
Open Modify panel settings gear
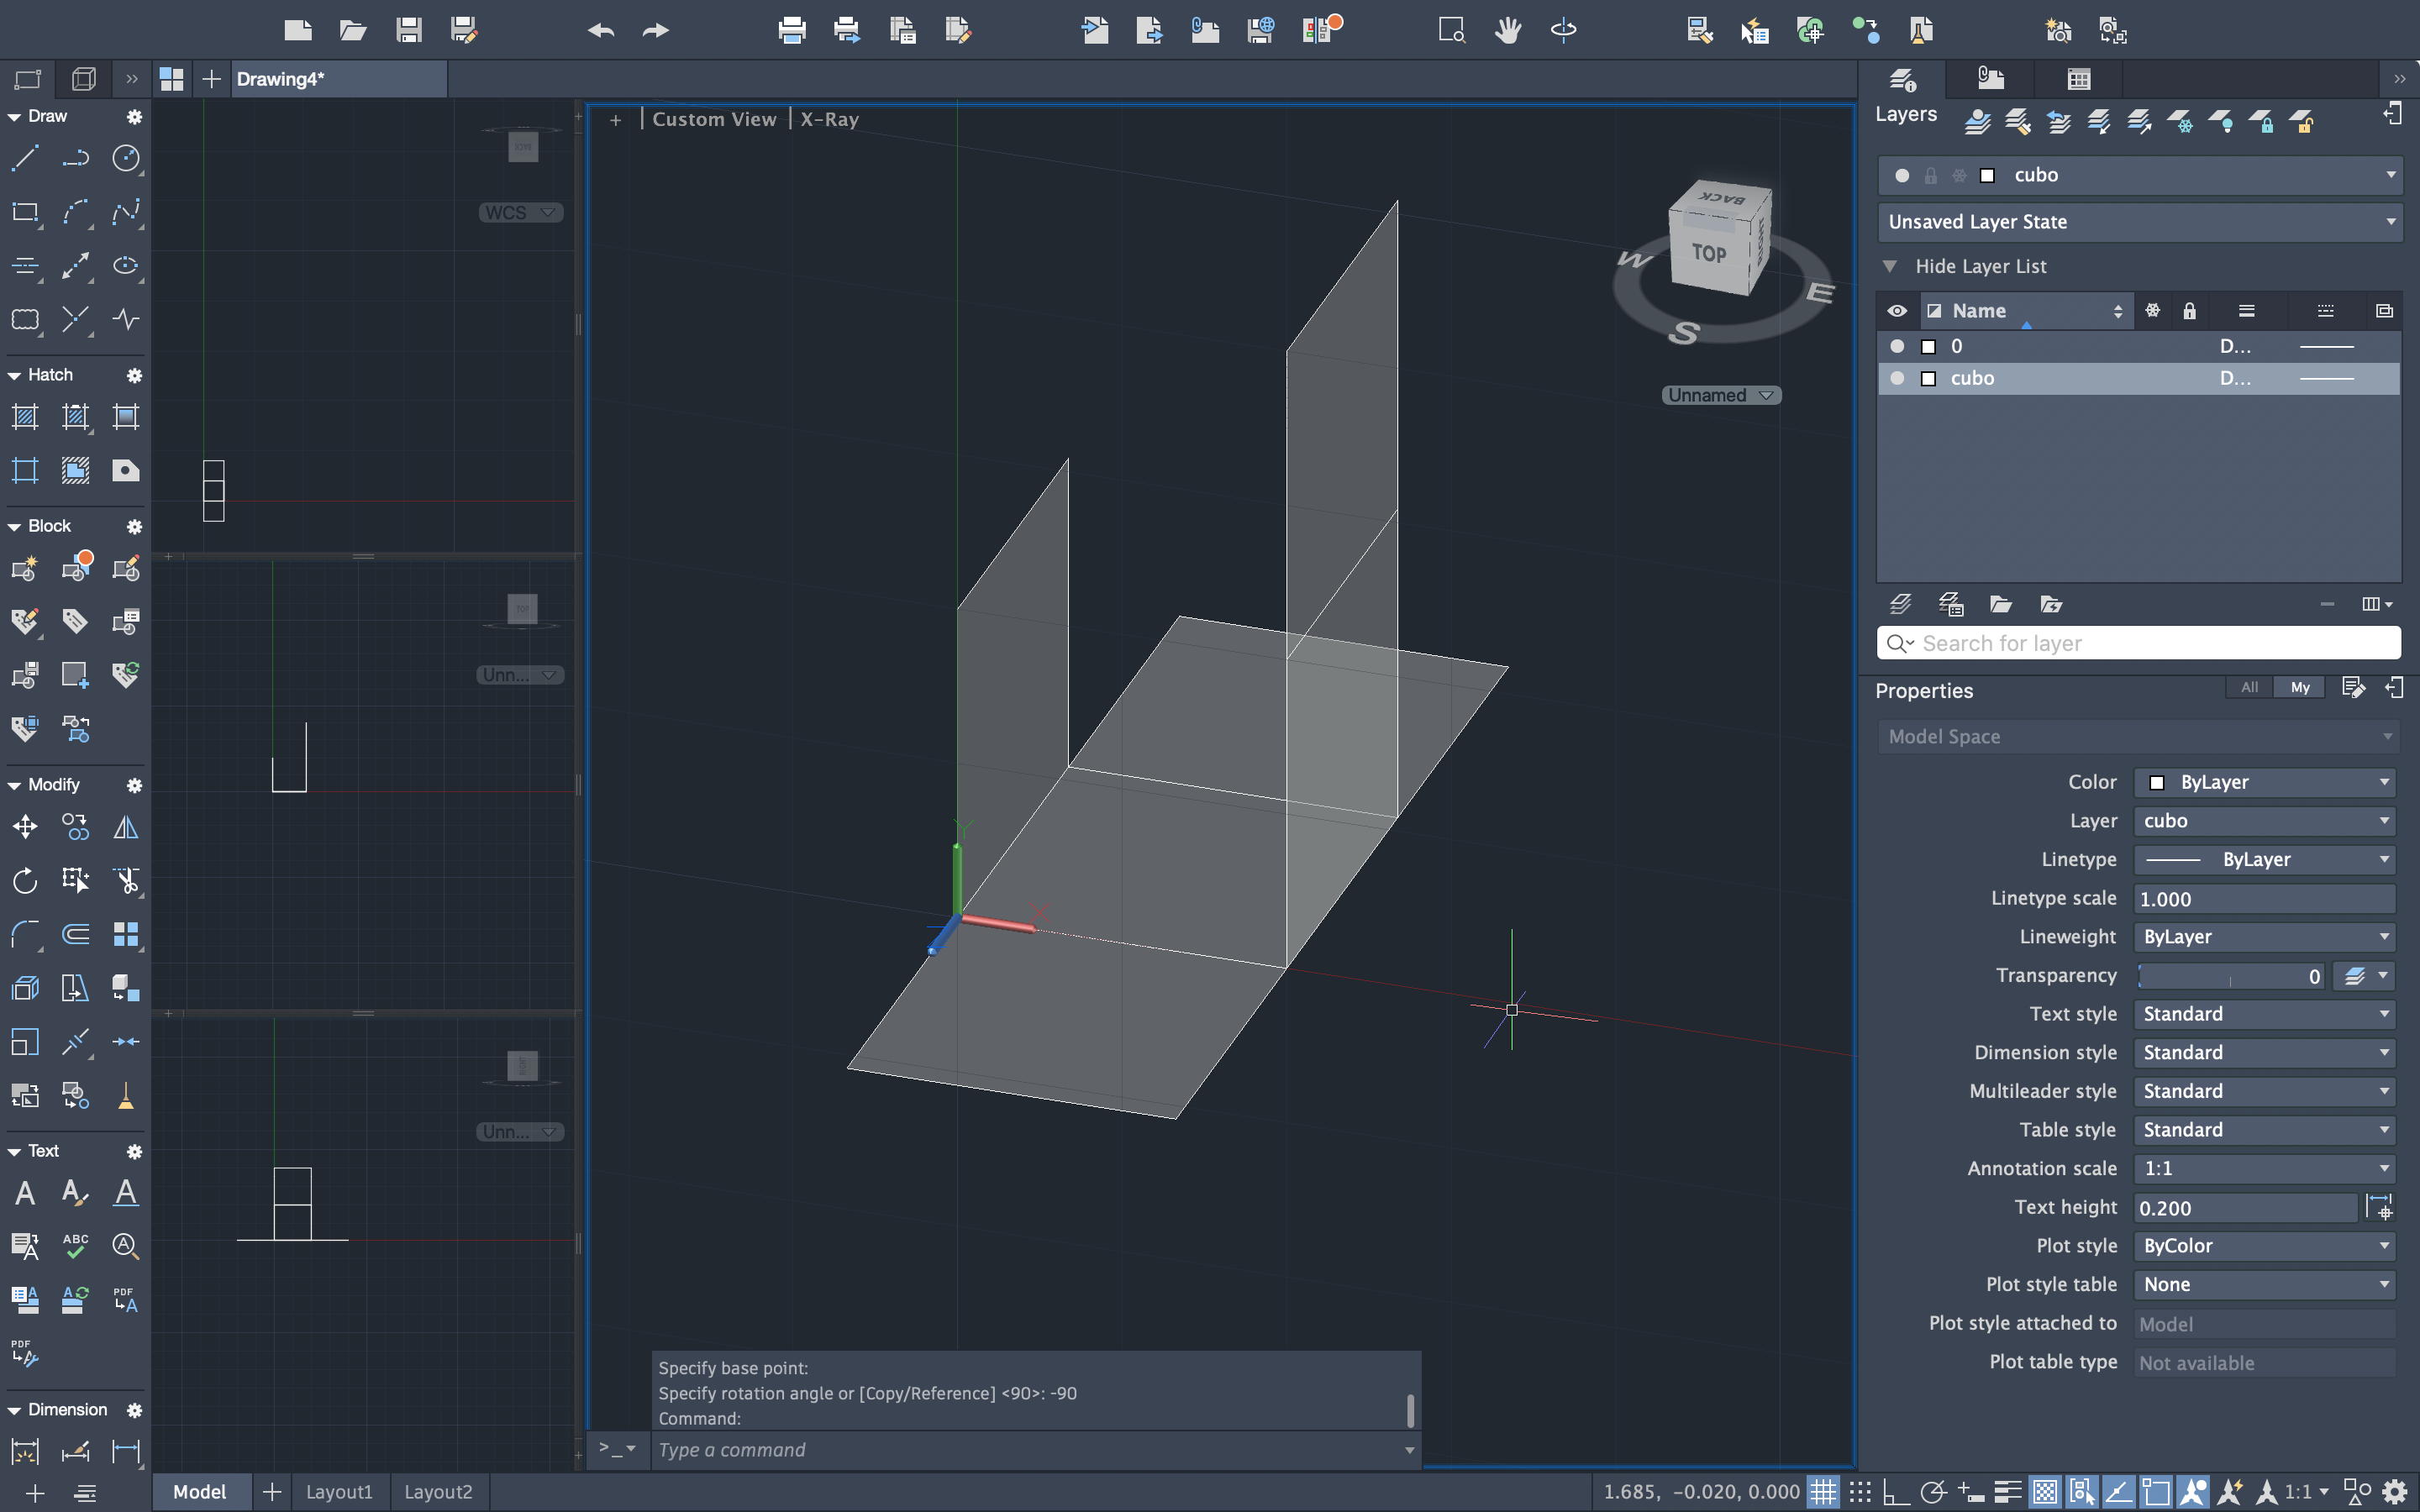[134, 785]
